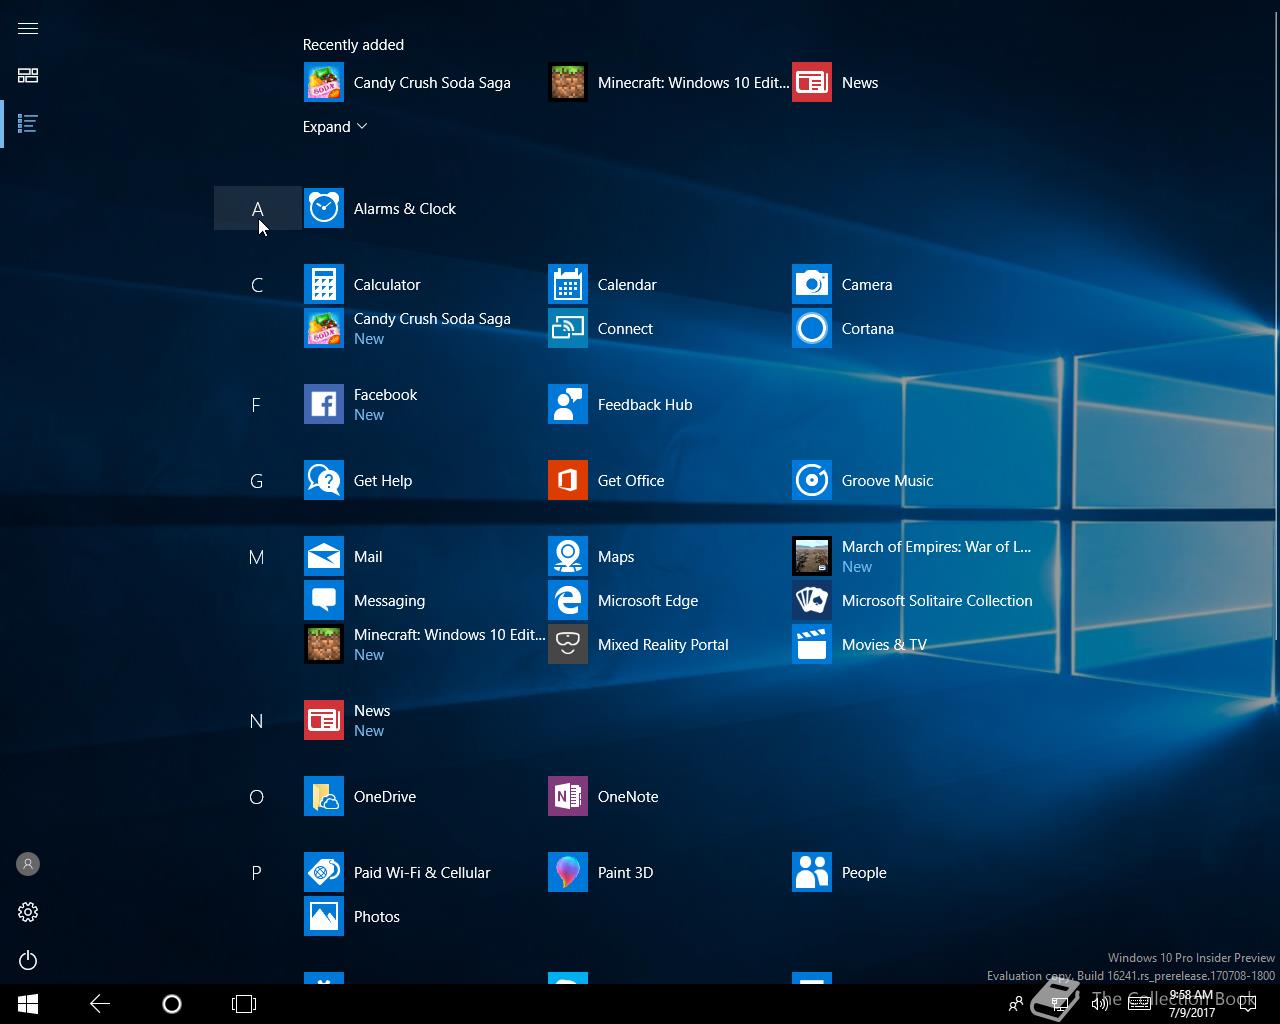1280x1024 pixels.
Task: Start the Camera app
Action: pos(911,284)
